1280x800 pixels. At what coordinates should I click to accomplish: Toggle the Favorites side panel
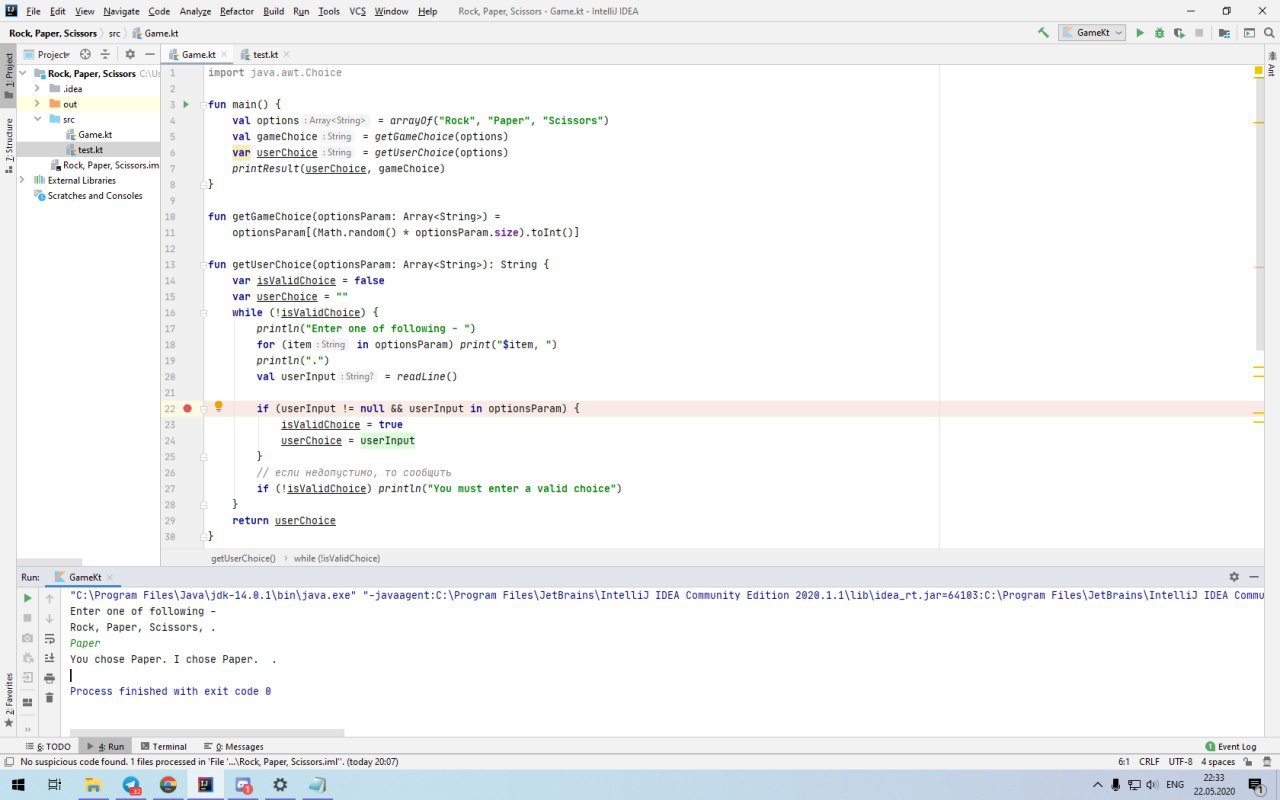coord(9,700)
